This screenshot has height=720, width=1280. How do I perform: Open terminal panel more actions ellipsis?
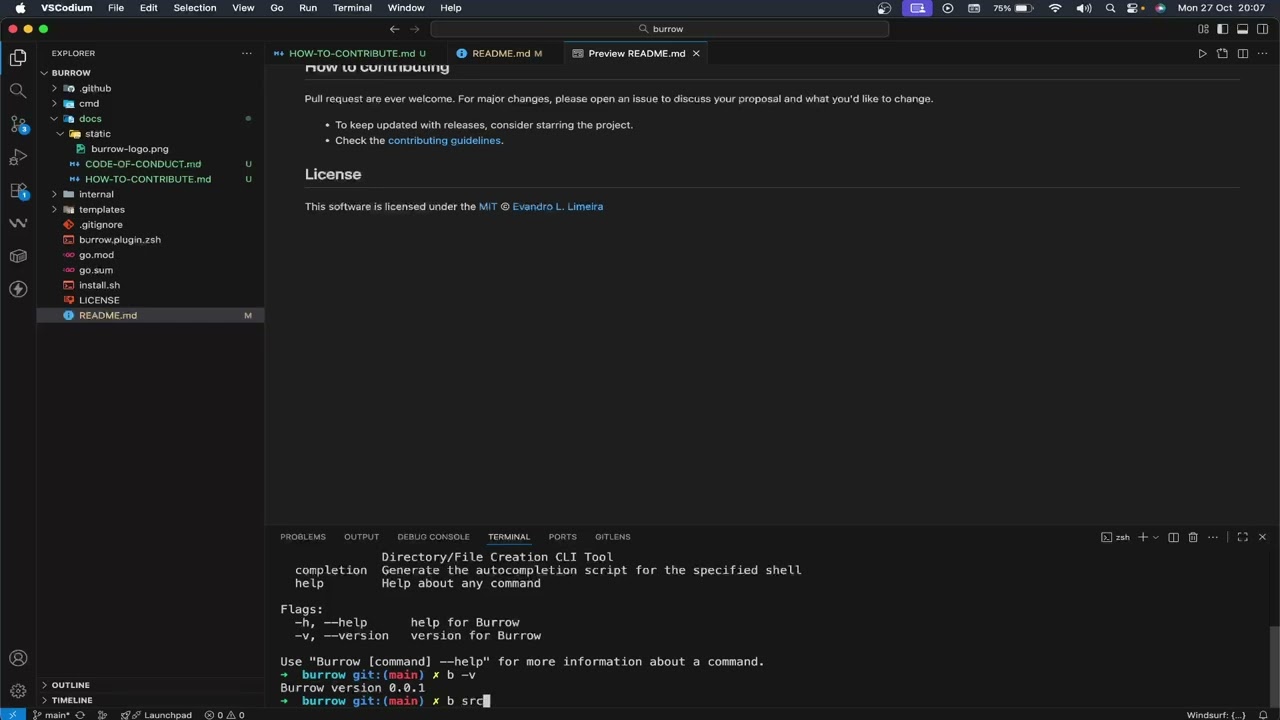[x=1214, y=537]
